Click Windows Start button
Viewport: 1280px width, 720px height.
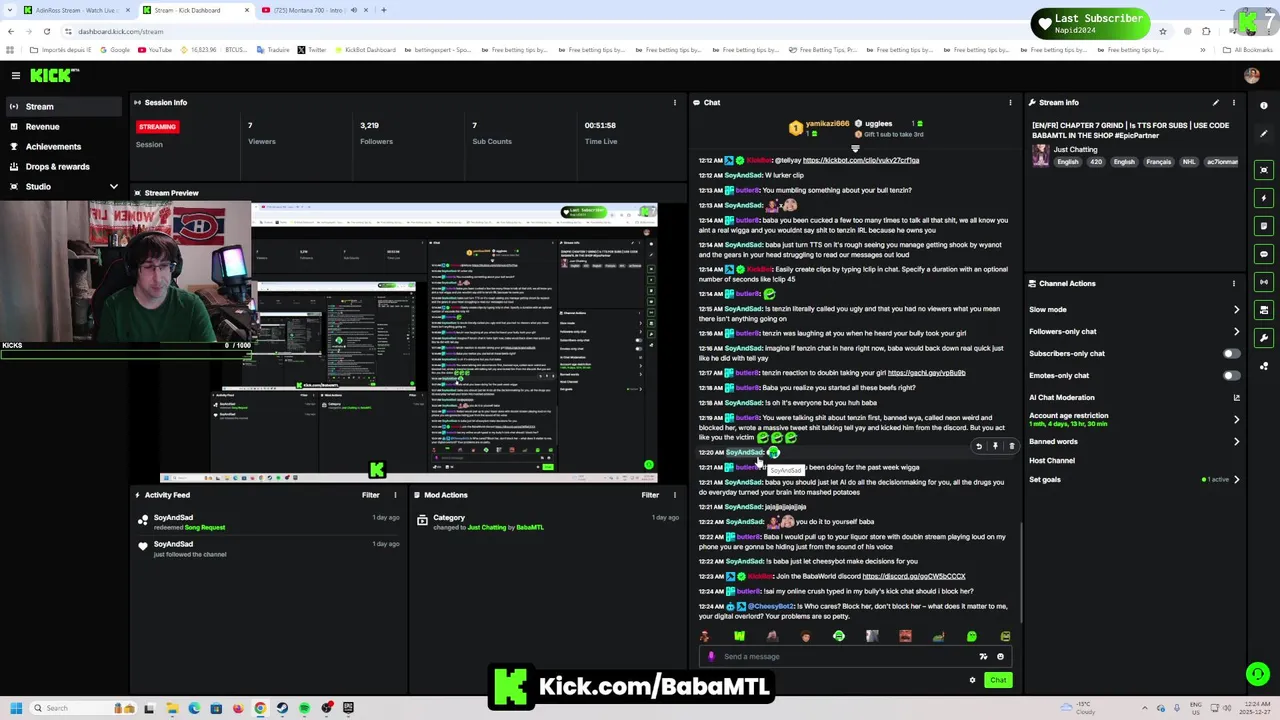(15, 708)
